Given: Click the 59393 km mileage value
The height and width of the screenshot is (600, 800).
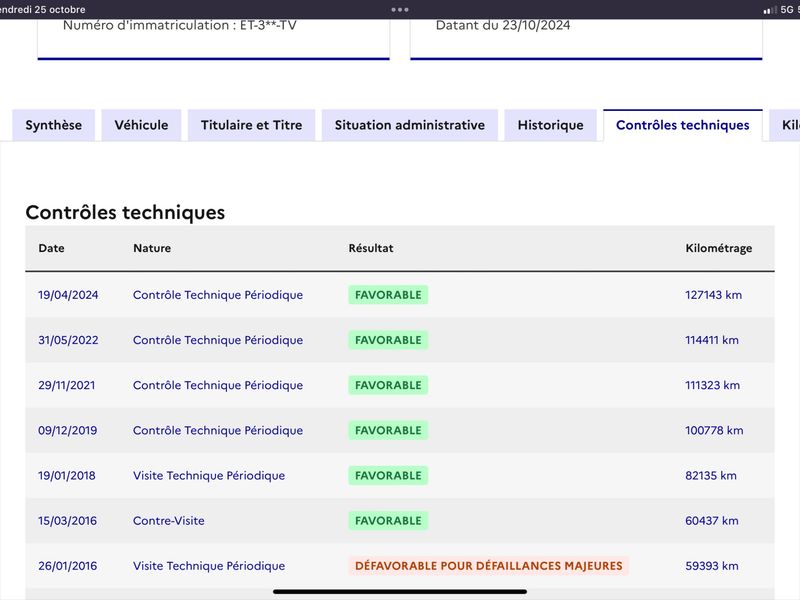Looking at the screenshot, I should coord(712,566).
